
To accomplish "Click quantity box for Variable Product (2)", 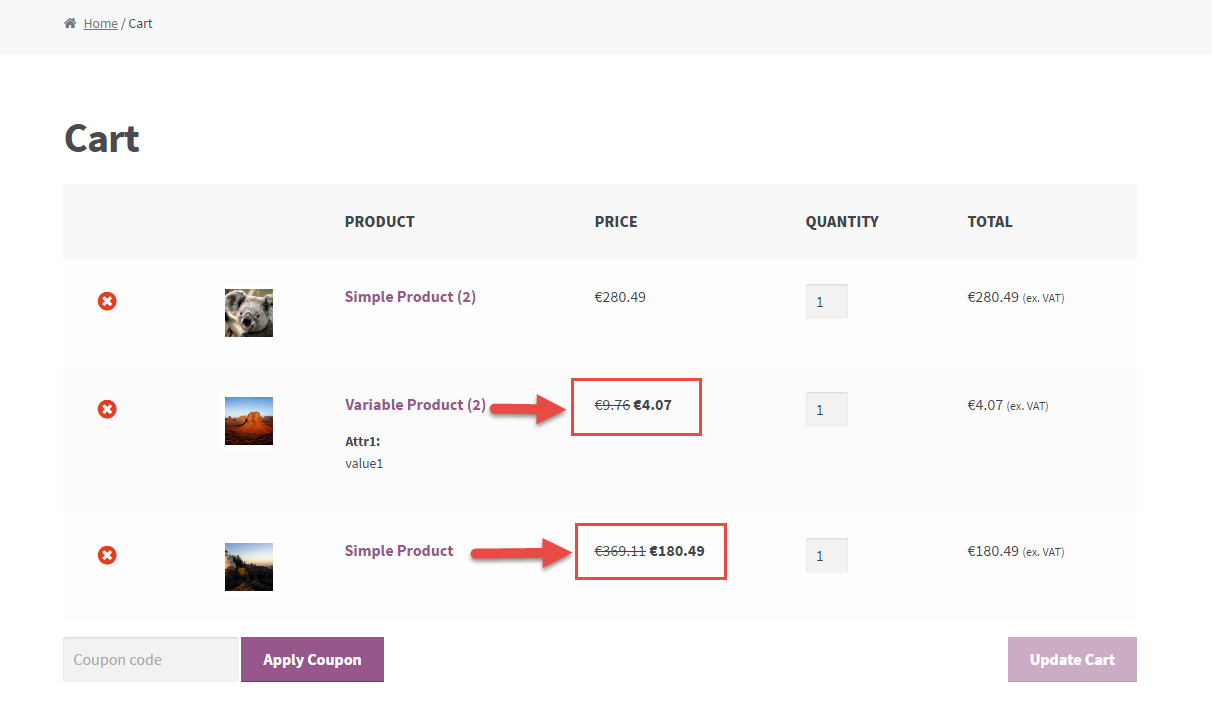I will (826, 409).
